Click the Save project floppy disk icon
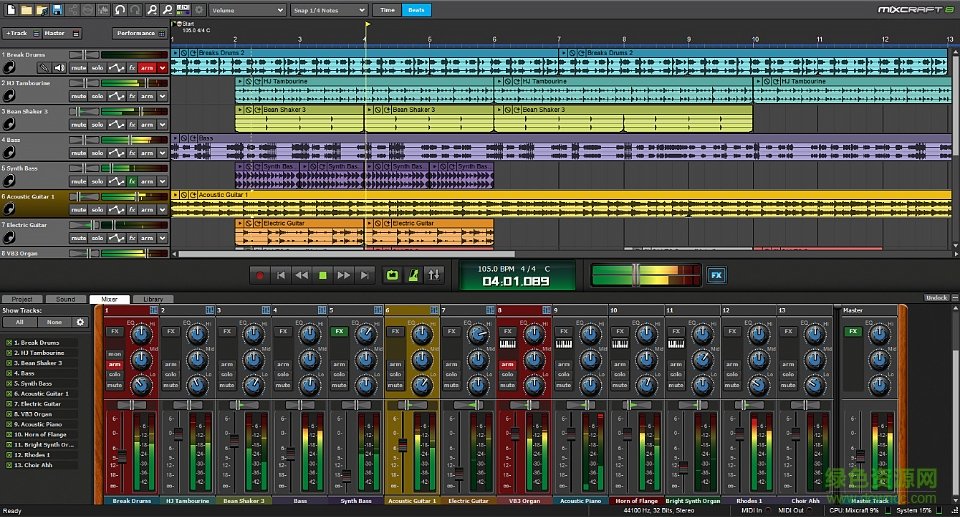 point(57,10)
